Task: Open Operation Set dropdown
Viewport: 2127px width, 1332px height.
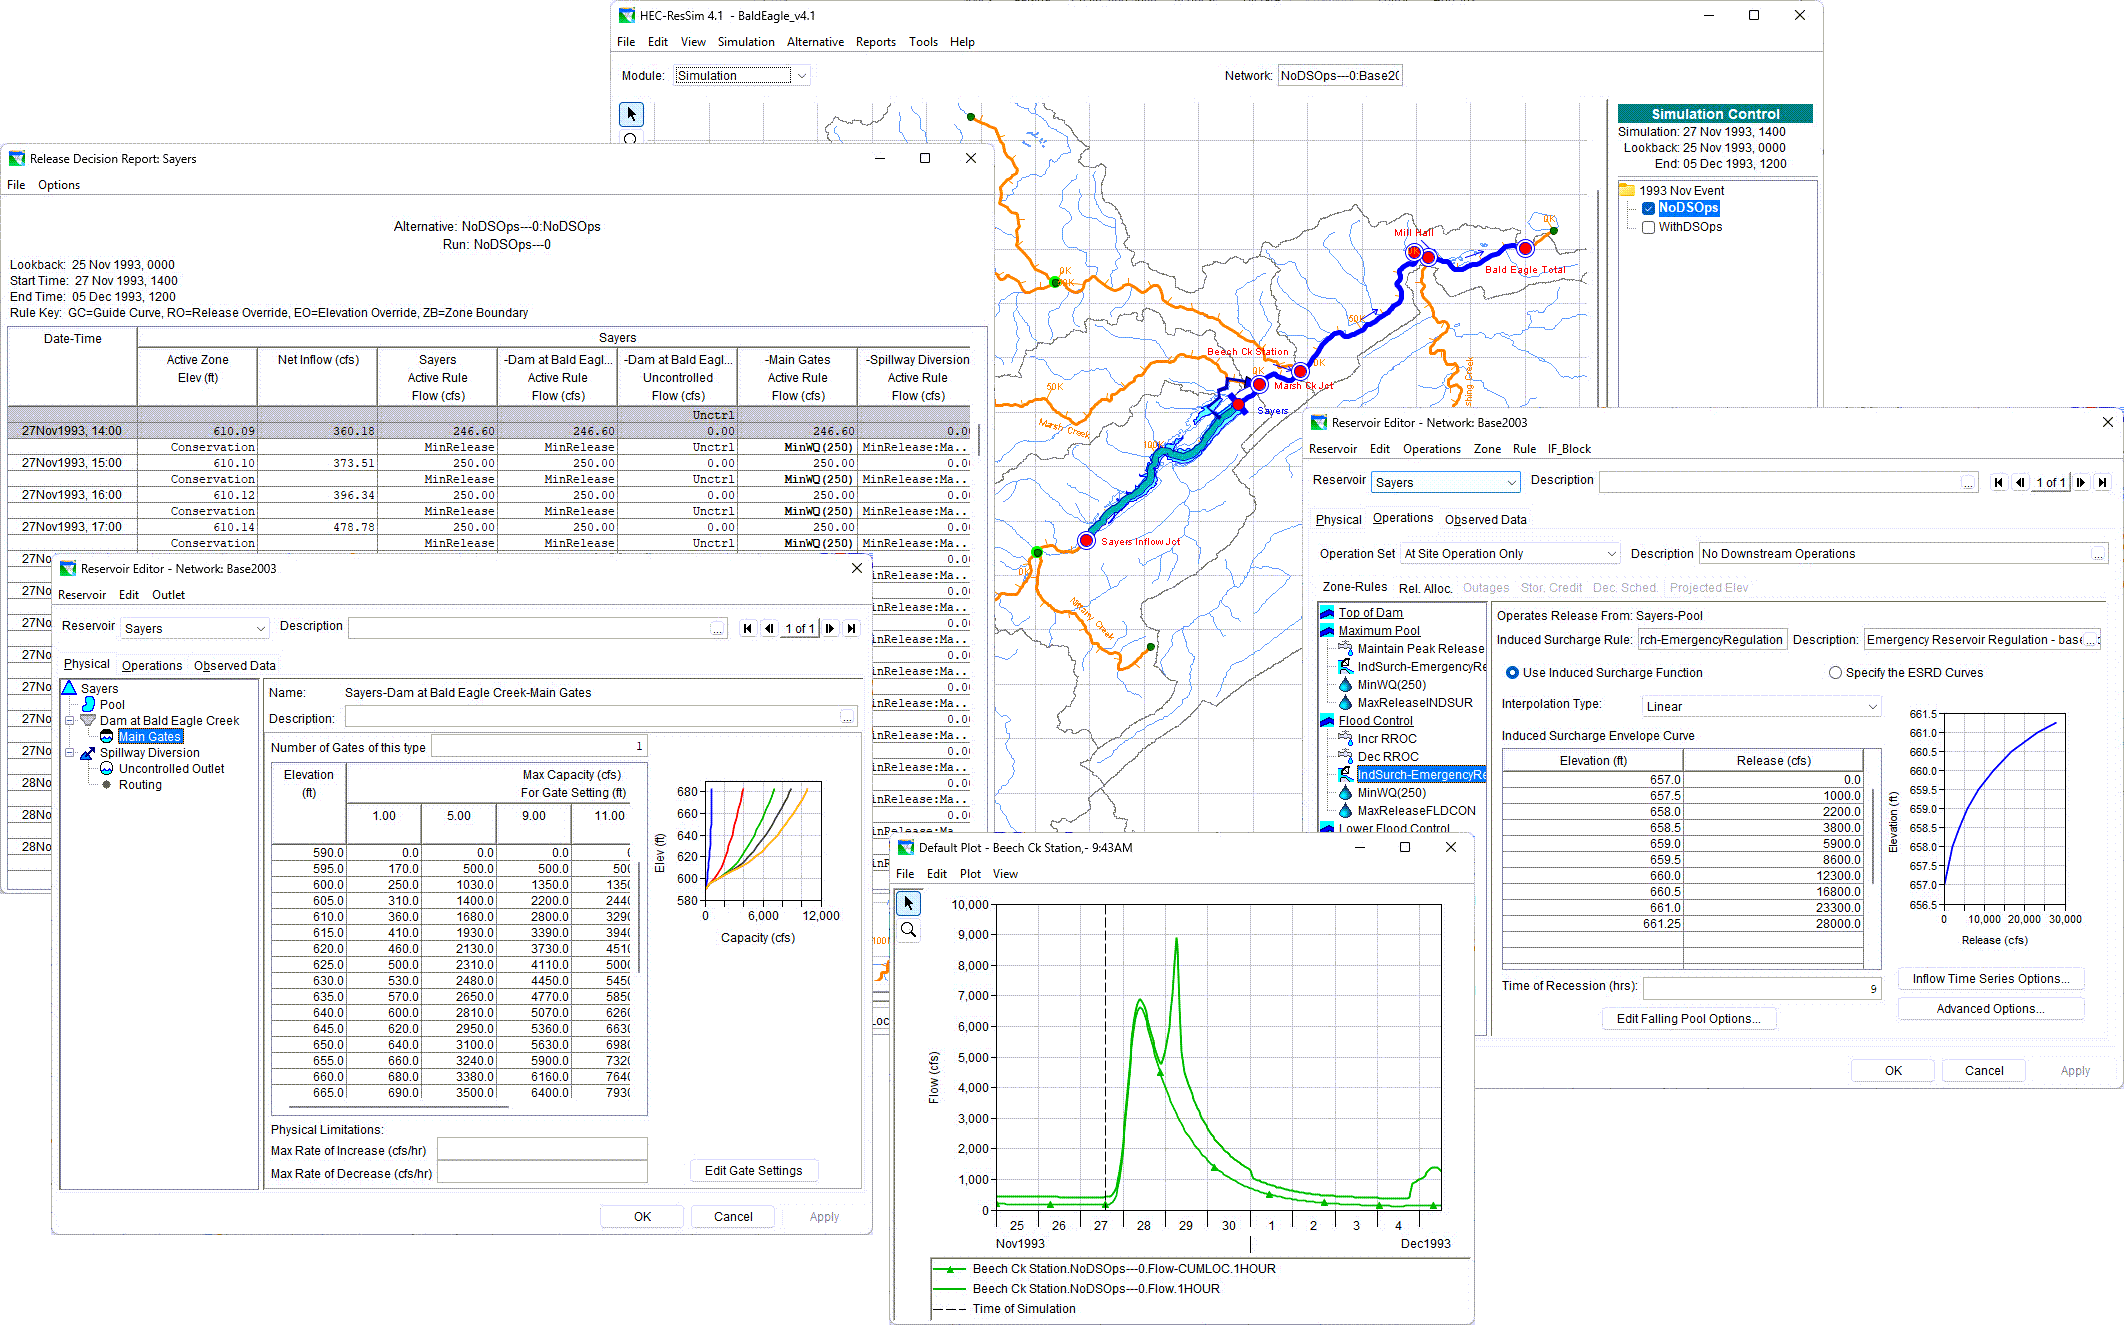Action: tap(1611, 553)
